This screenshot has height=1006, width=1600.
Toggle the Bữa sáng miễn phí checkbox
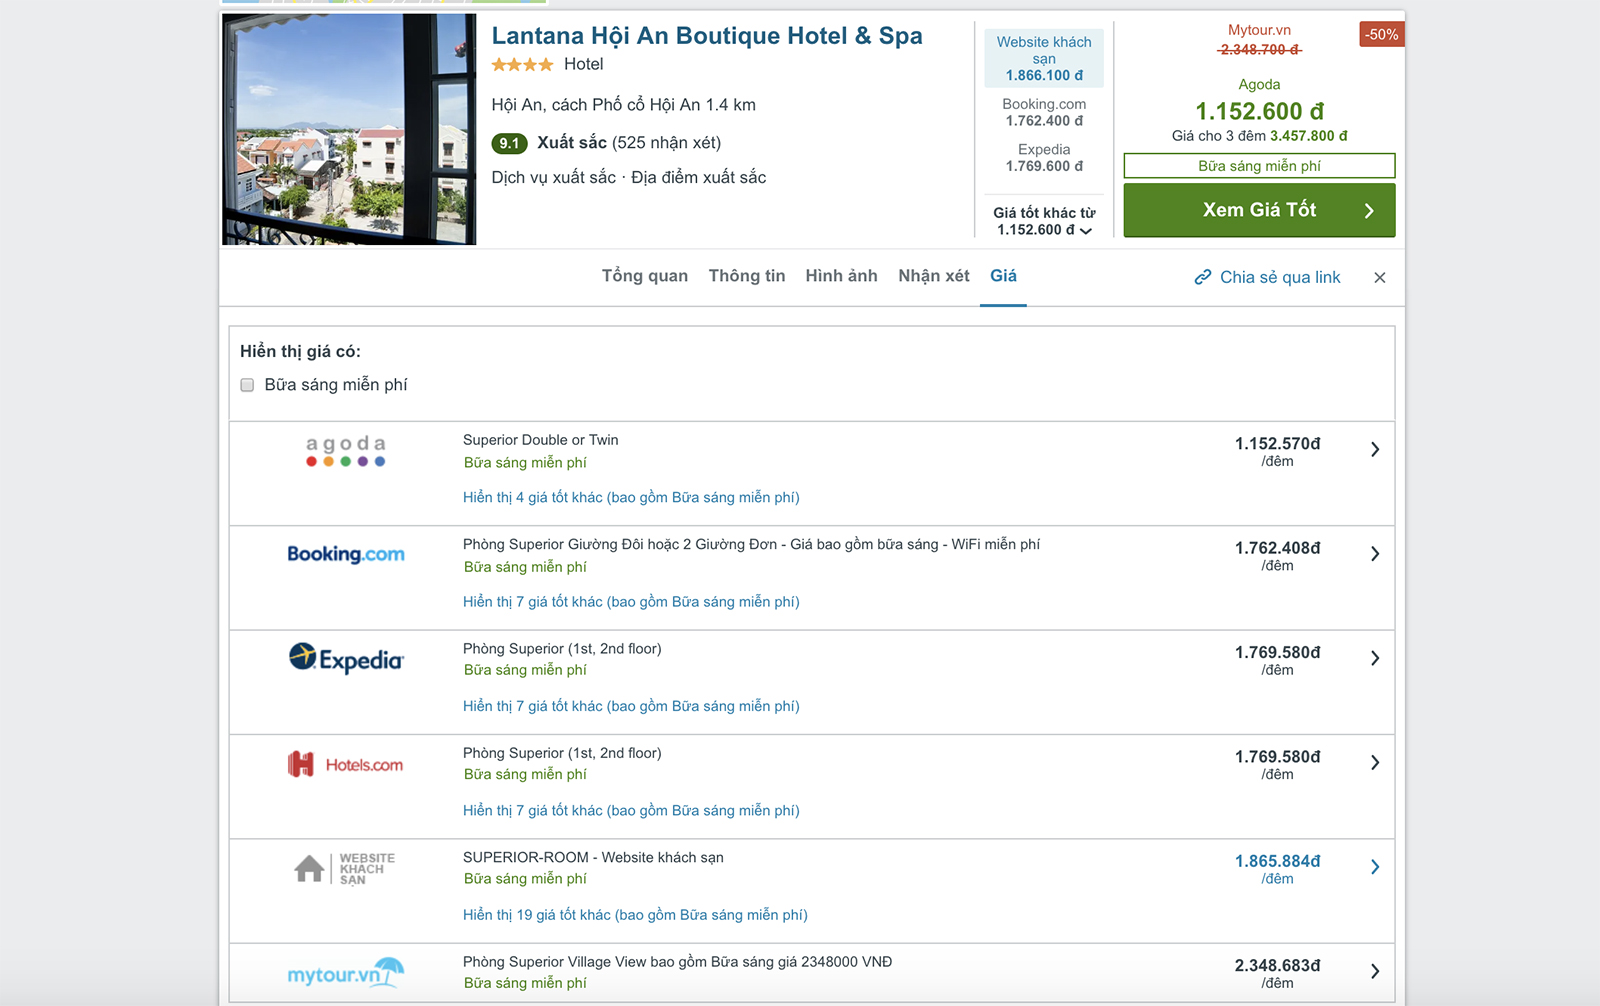pos(247,385)
